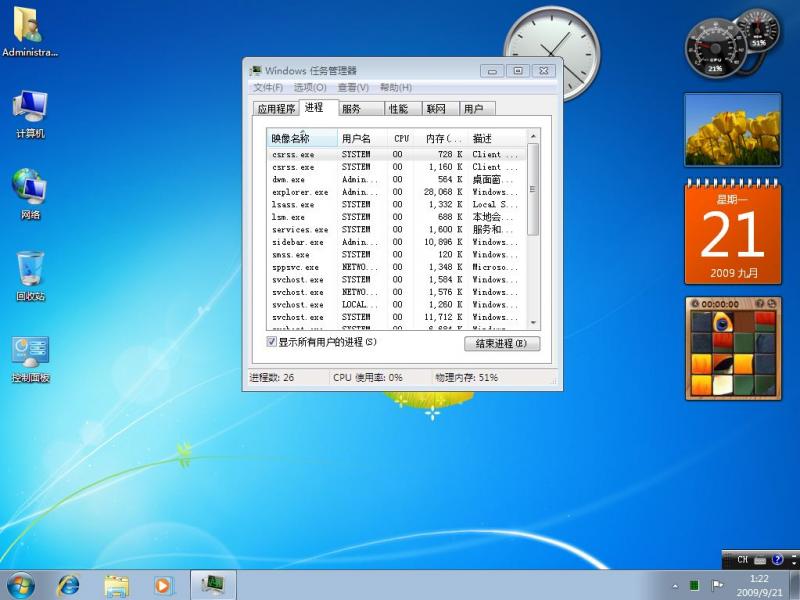Select the lsm.exe process row
The image size is (800, 600).
point(396,217)
